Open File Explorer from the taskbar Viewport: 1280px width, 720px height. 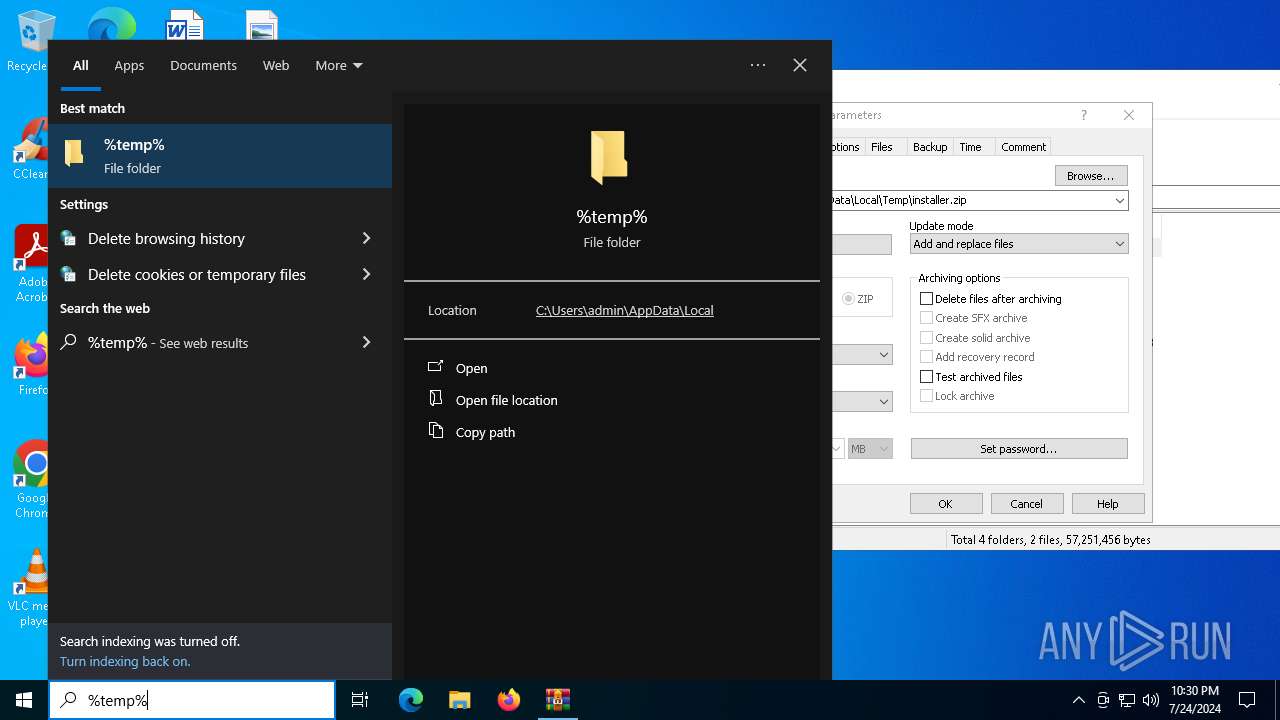(459, 700)
